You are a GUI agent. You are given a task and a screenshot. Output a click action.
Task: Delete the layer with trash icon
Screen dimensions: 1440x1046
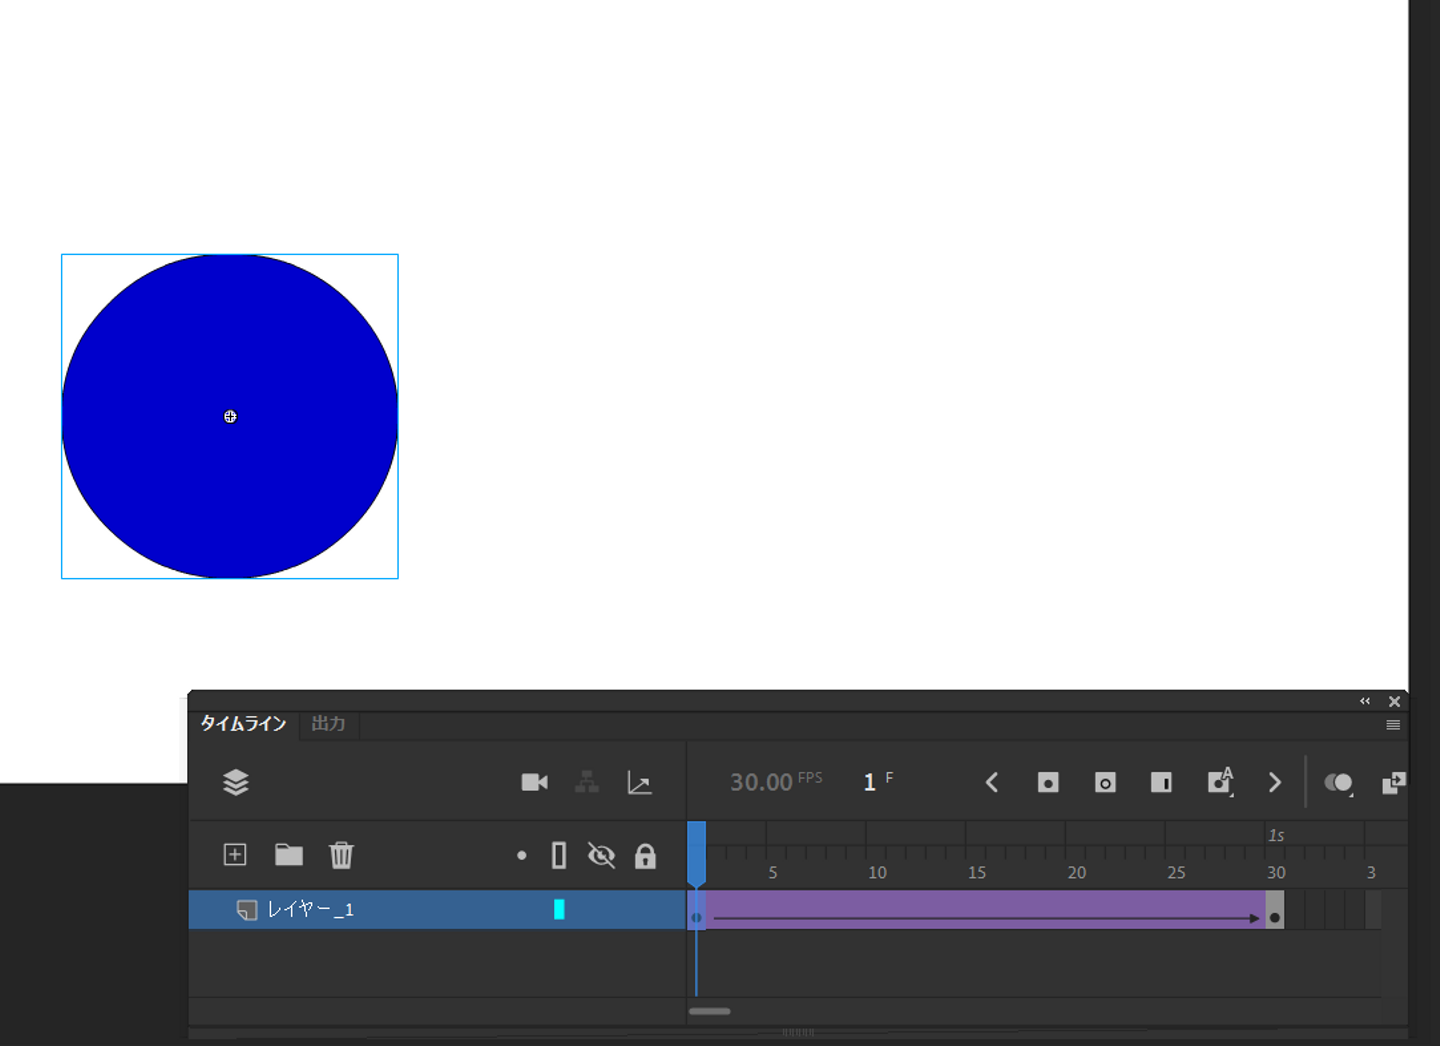tap(341, 855)
